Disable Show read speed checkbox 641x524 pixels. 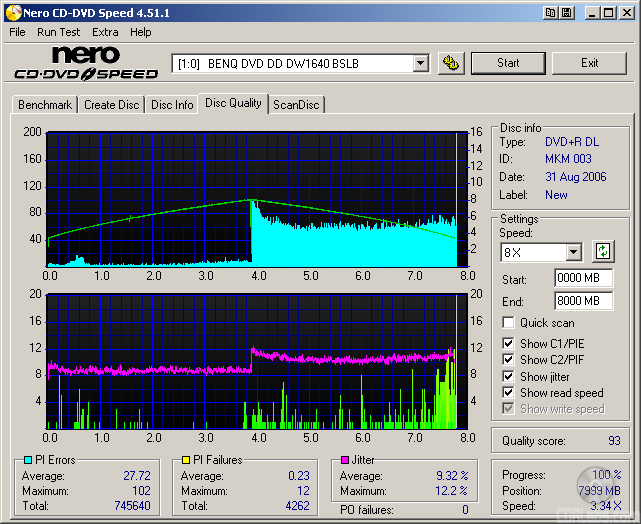509,393
